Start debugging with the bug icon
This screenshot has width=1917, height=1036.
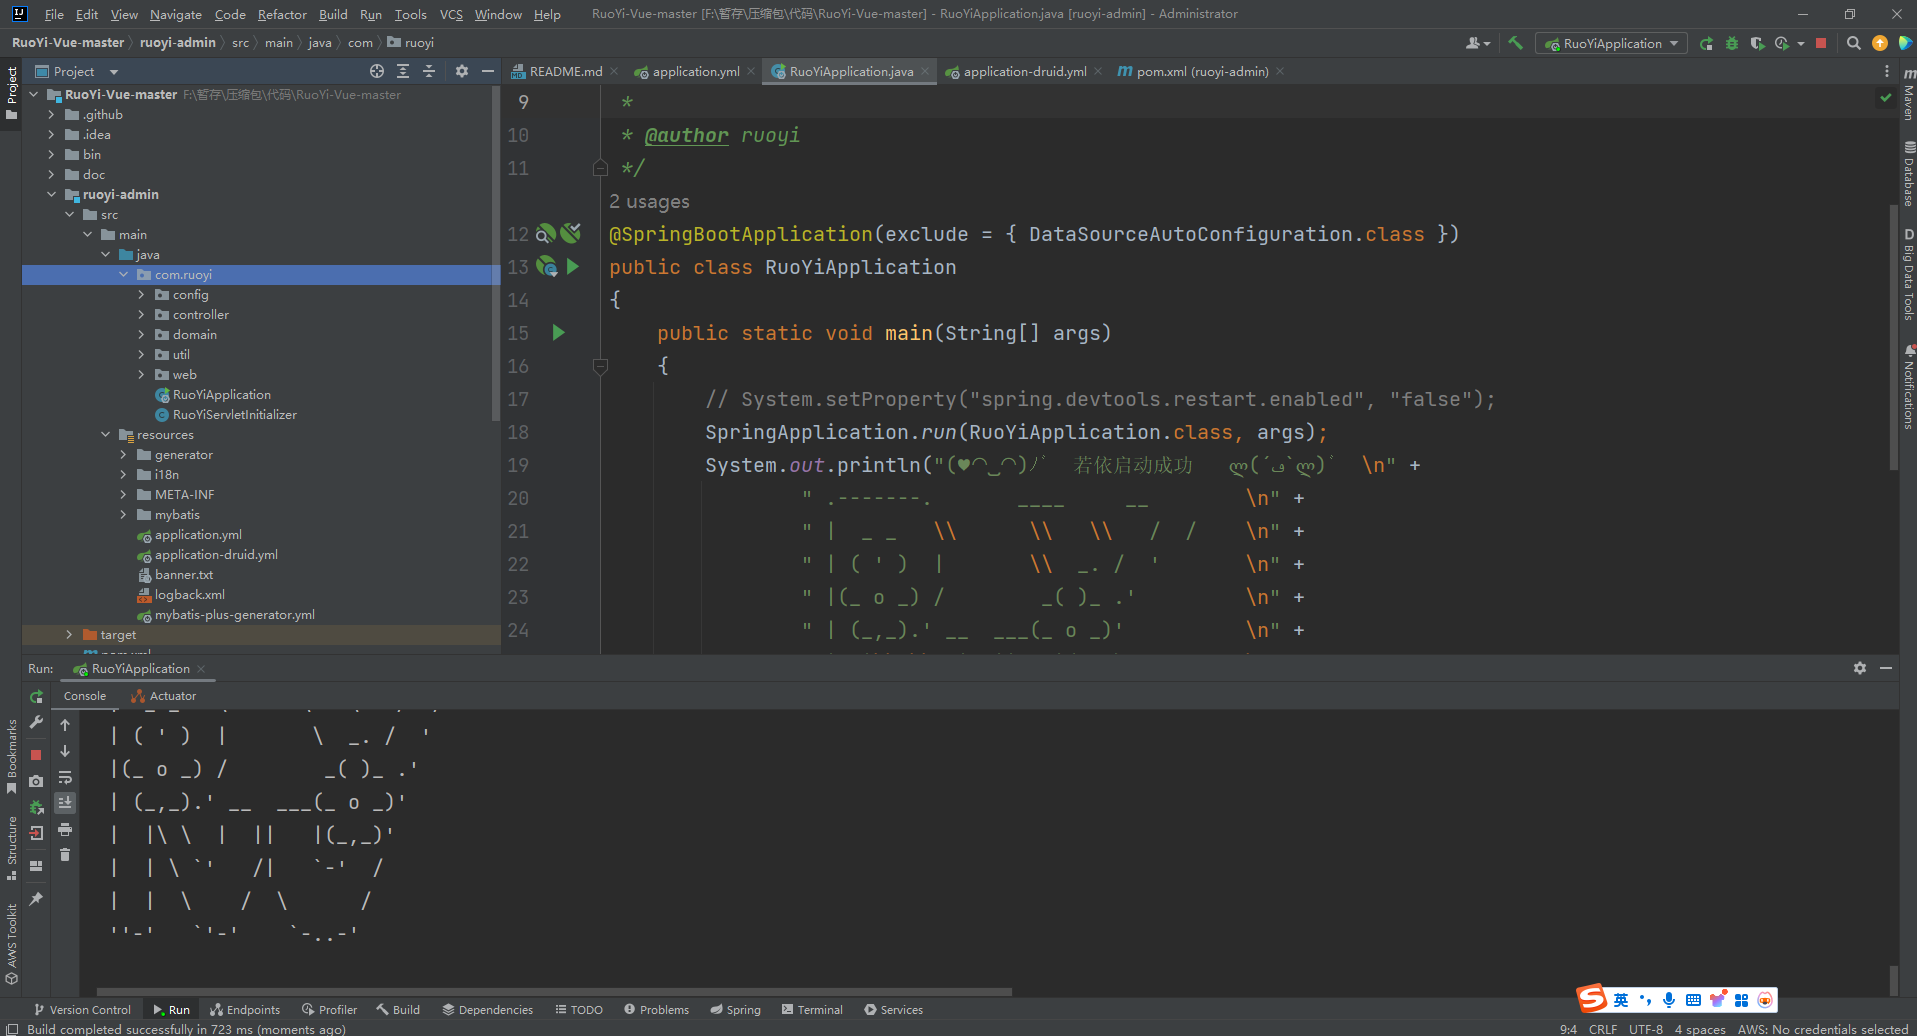[1732, 43]
